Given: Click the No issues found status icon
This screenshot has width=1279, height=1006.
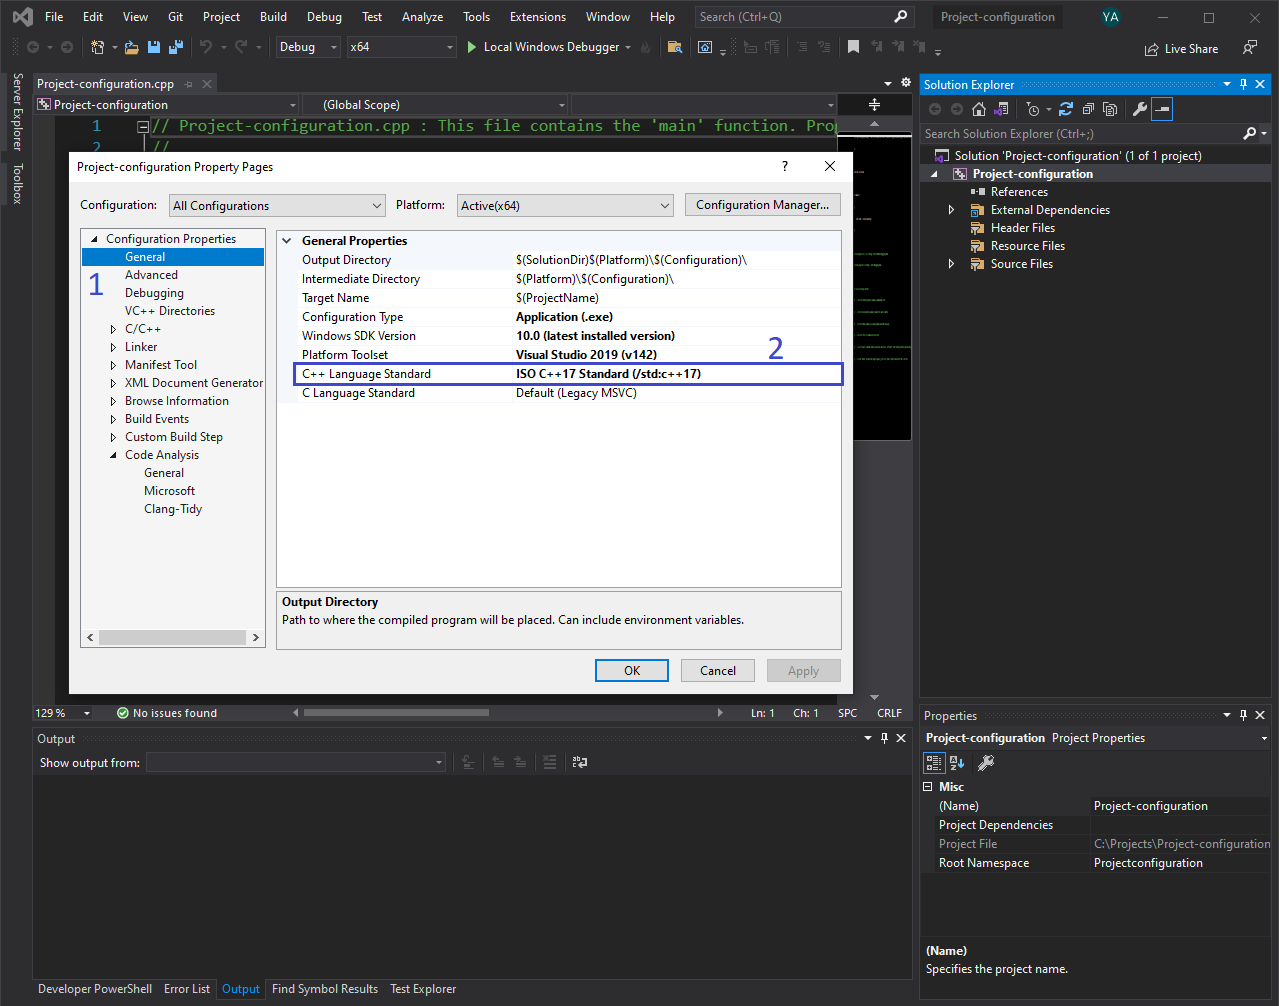Looking at the screenshot, I should point(124,712).
